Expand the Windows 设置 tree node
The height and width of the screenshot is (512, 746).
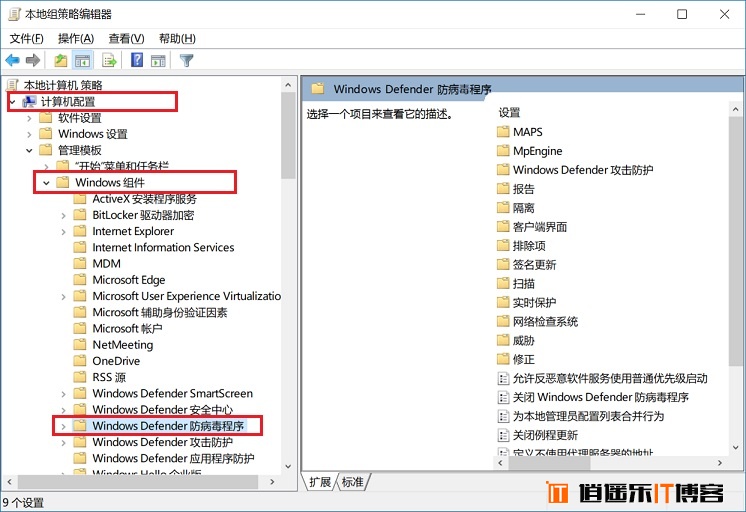29,134
